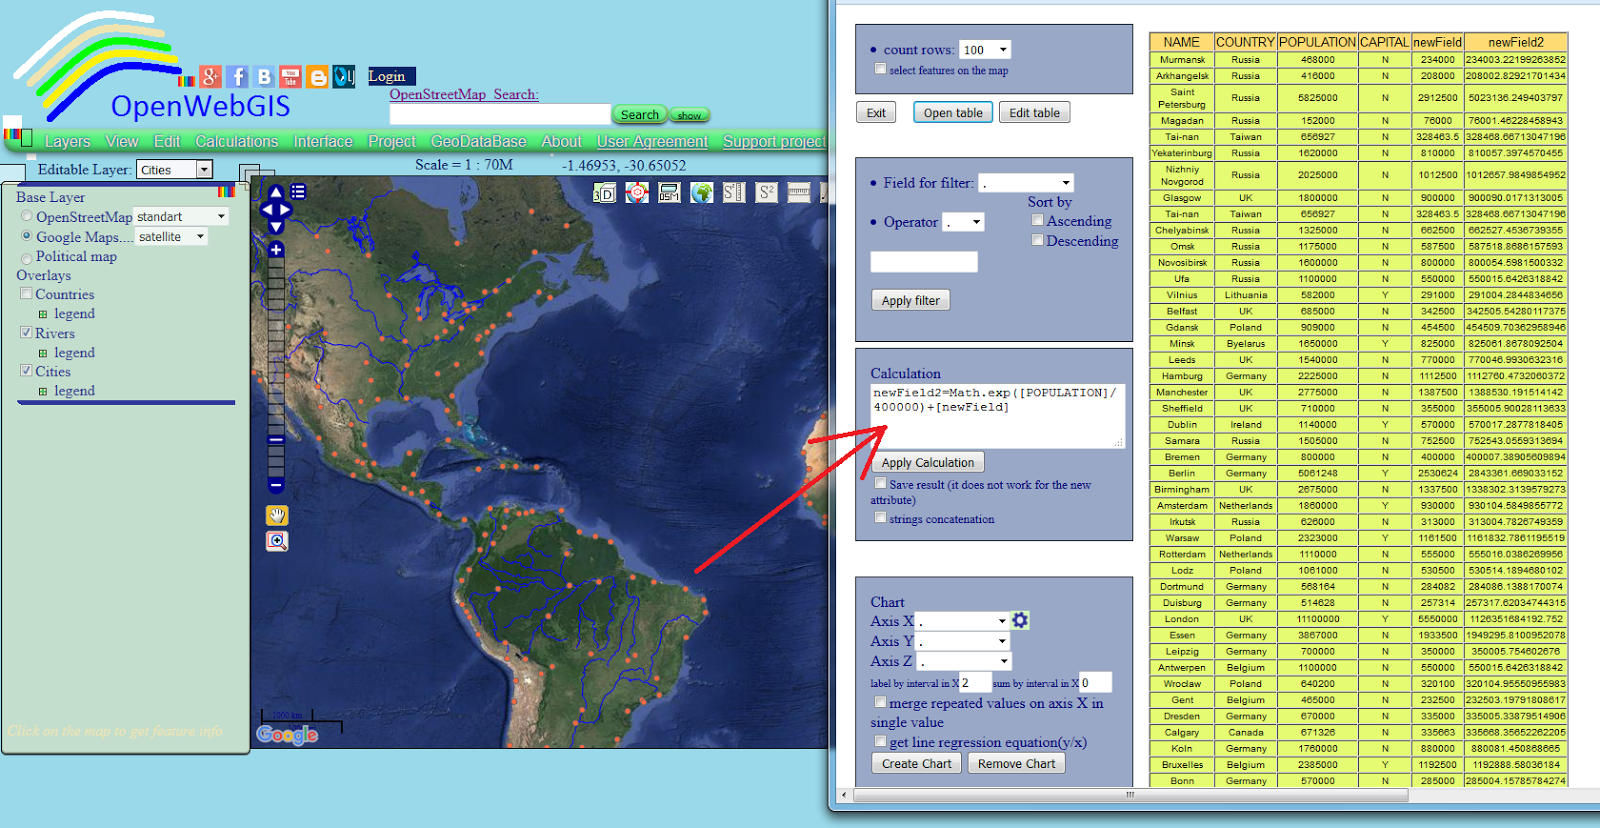Image resolution: width=1600 pixels, height=828 pixels.
Task: Enable select features on the map
Action: [880, 69]
